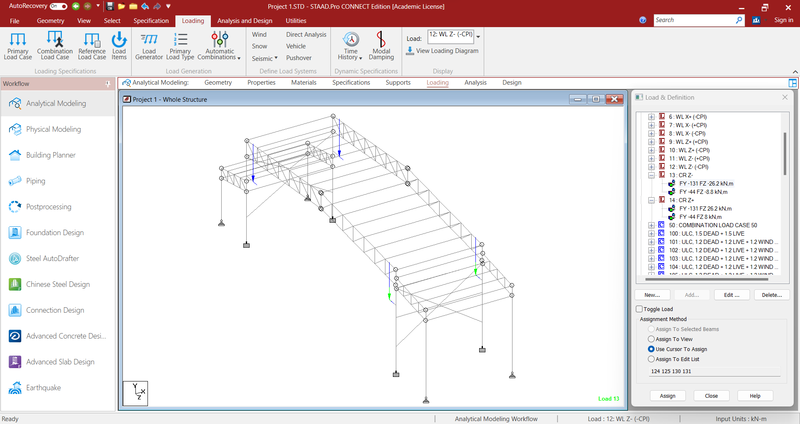Viewport: 800px width, 424px height.
Task: Open the Advanced Slab Design workflow
Action: (x=58, y=362)
